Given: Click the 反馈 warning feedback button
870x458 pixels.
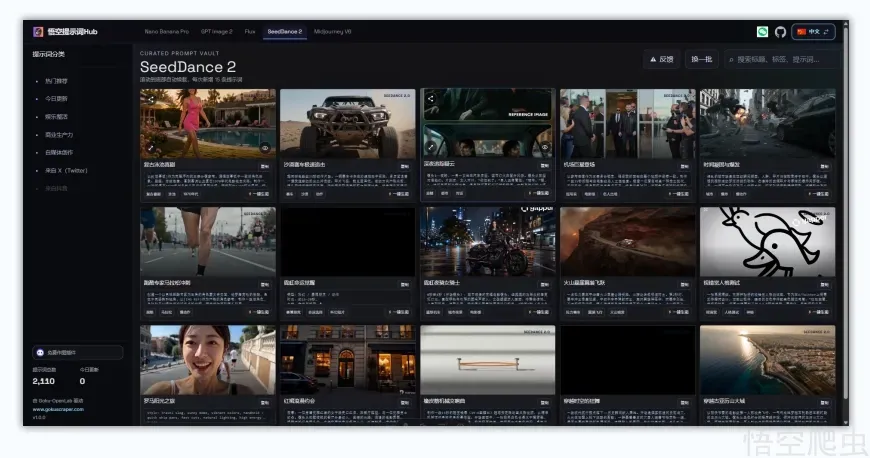Looking at the screenshot, I should tap(661, 59).
